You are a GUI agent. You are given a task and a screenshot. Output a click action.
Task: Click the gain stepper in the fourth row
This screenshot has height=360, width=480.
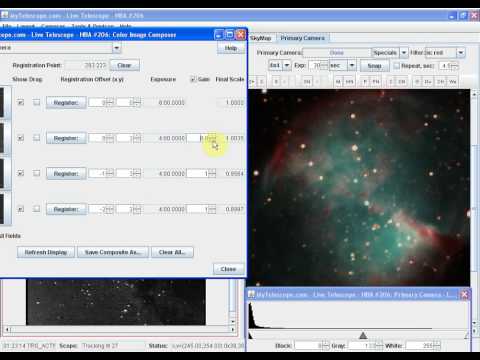212,209
